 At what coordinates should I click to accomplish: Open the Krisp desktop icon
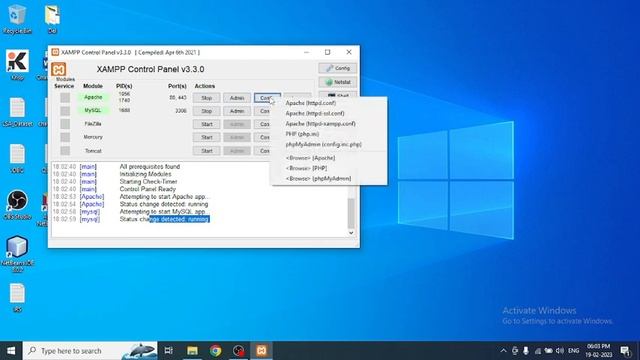point(17,64)
